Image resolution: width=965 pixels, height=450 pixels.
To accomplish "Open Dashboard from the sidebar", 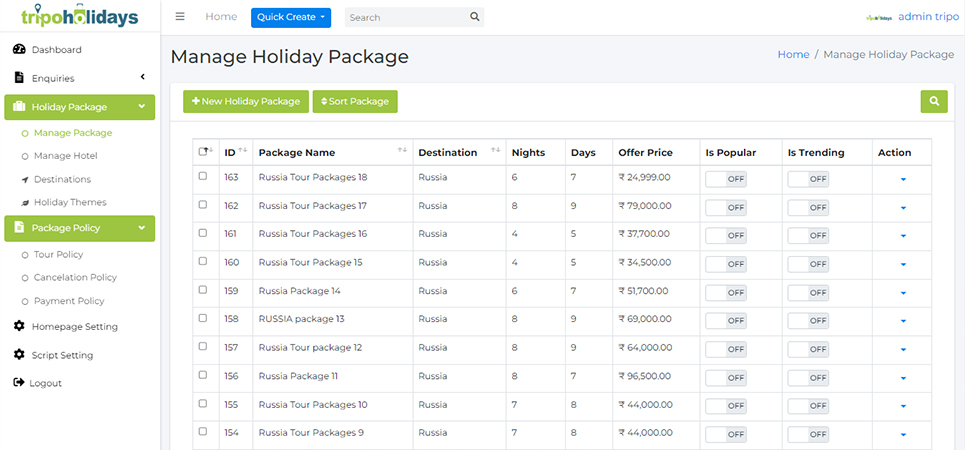I will [56, 50].
